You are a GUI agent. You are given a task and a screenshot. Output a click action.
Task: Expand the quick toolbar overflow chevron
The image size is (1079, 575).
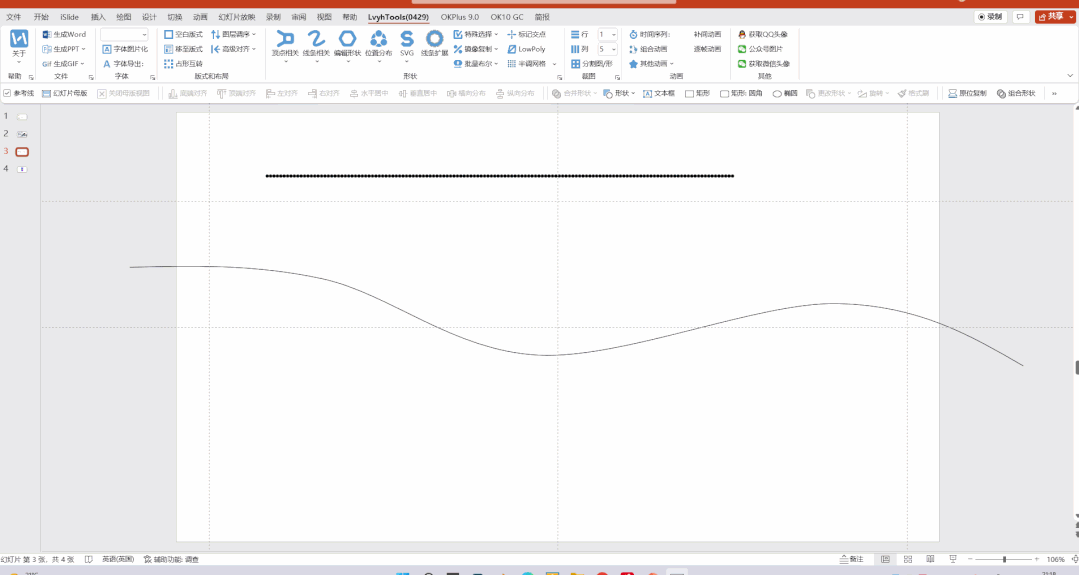(x=1054, y=94)
